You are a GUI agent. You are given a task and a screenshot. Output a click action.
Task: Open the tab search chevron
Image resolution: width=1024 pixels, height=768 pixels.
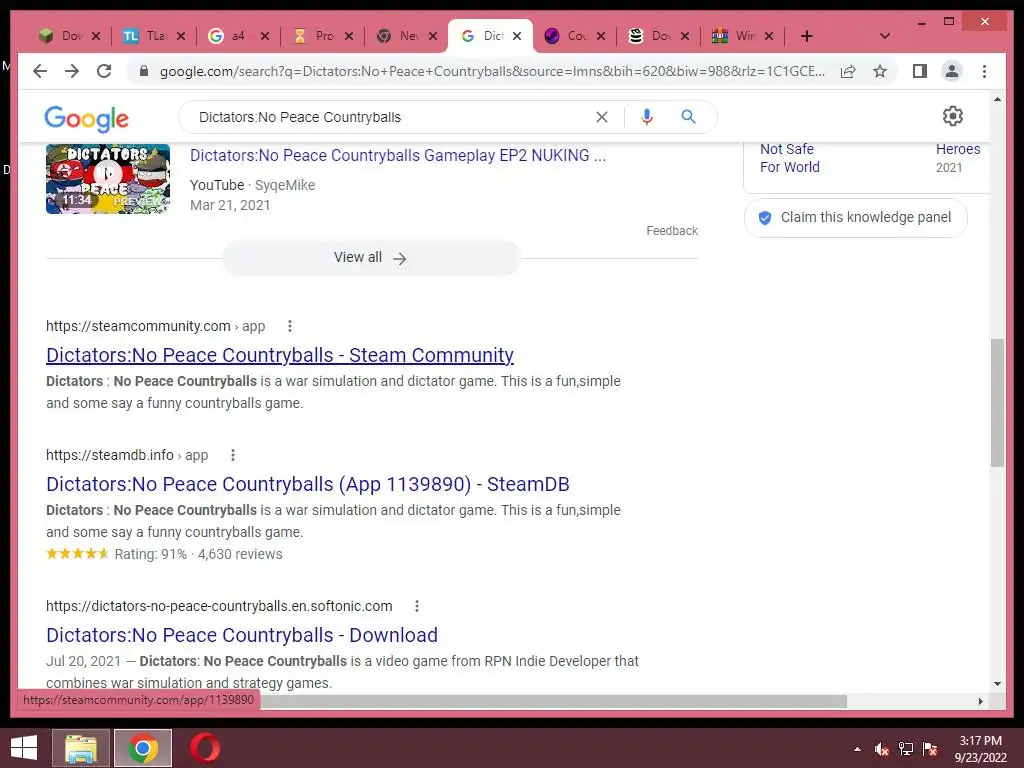coord(884,36)
